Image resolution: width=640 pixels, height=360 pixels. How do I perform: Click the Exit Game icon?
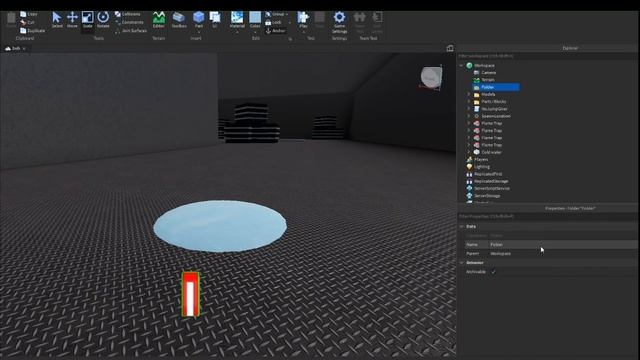tap(377, 17)
